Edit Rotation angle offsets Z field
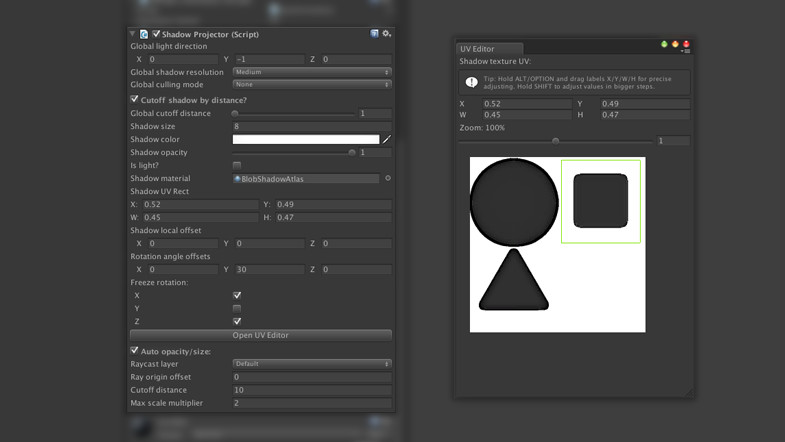 click(x=356, y=269)
